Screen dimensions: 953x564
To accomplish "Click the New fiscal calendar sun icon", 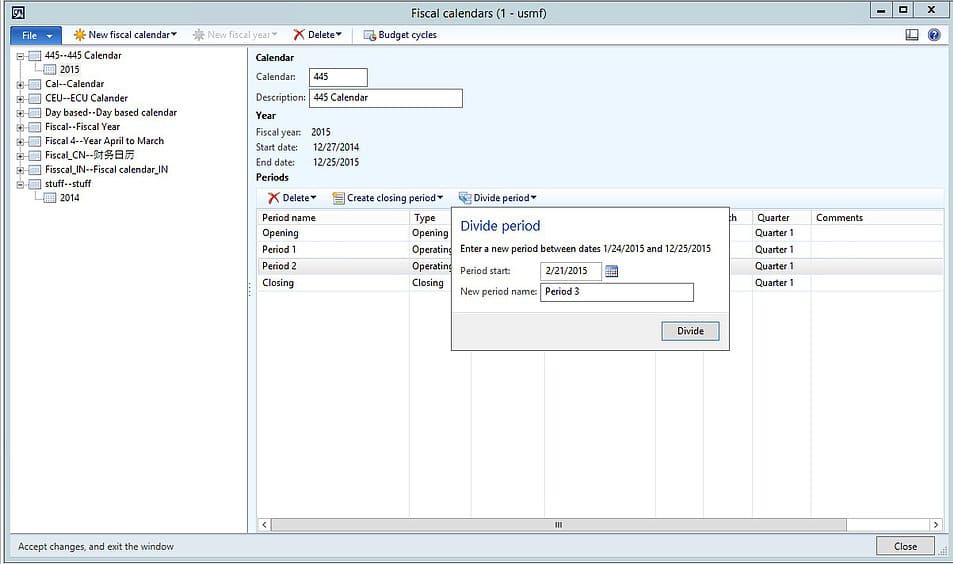I will pyautogui.click(x=79, y=35).
